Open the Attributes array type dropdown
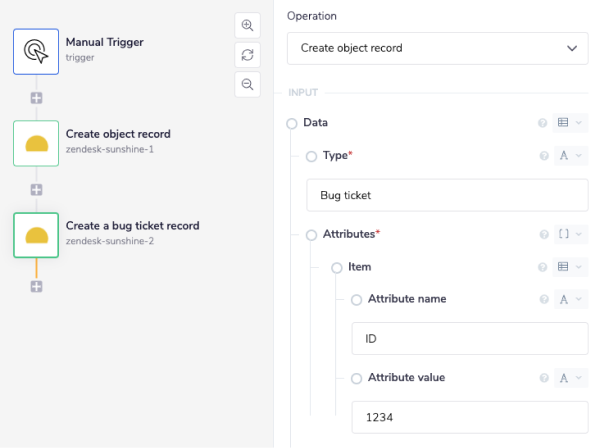Image resolution: width=600 pixels, height=448 pixels. pyautogui.click(x=570, y=234)
